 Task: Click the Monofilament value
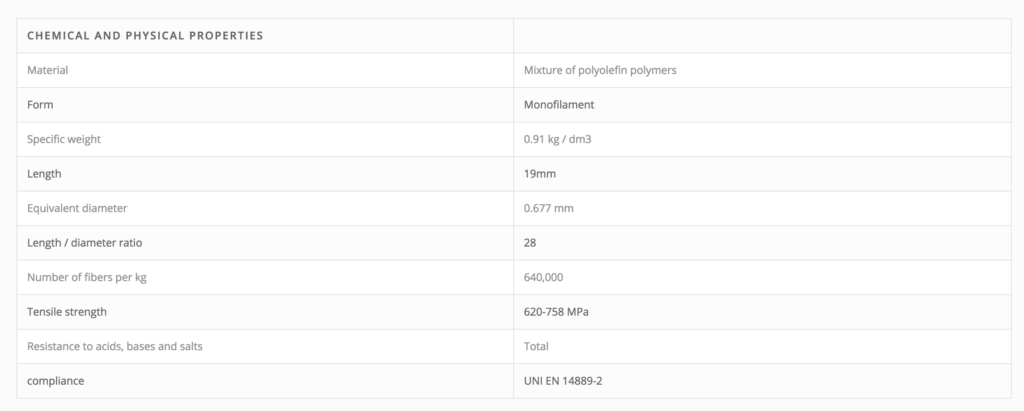[x=558, y=105]
